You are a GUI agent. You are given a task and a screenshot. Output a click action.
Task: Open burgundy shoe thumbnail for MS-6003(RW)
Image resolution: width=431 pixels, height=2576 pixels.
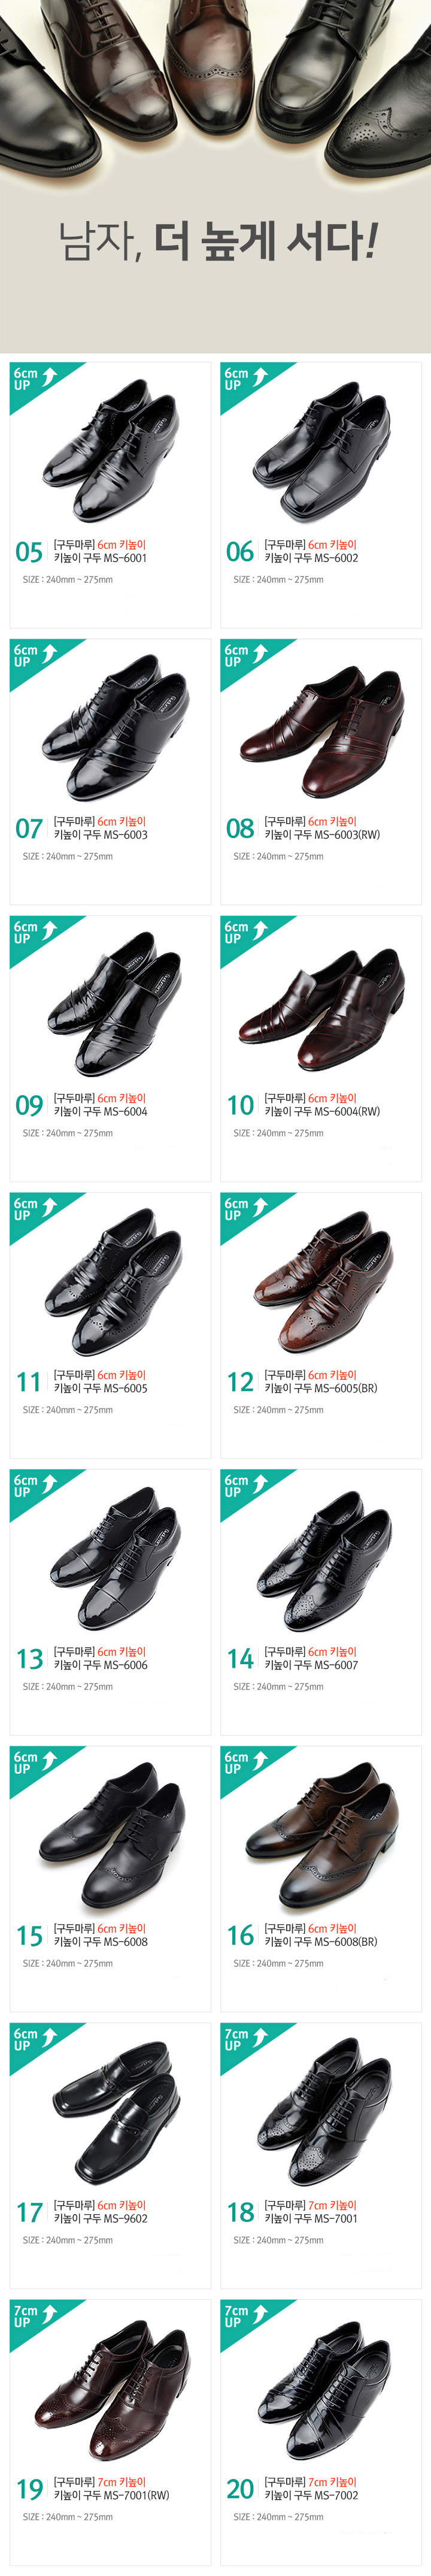(x=322, y=727)
